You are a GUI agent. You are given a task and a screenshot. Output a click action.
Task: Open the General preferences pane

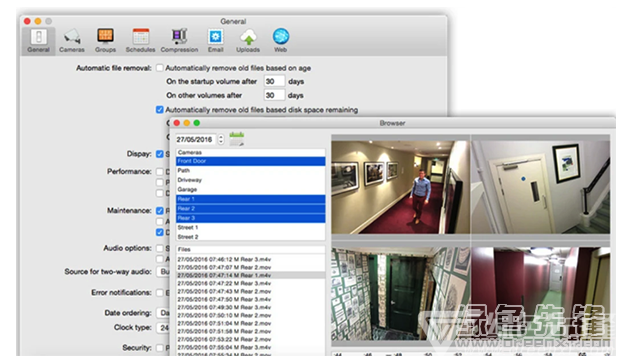coord(39,41)
